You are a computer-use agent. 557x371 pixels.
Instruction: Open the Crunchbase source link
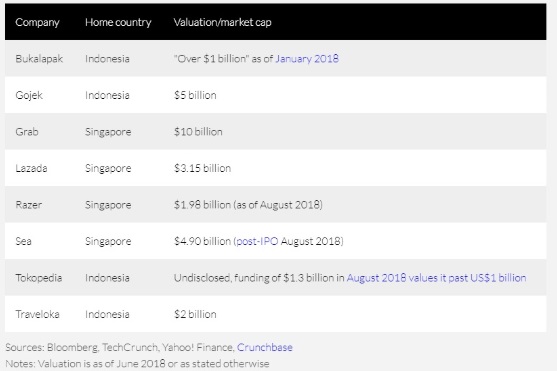pyautogui.click(x=265, y=347)
